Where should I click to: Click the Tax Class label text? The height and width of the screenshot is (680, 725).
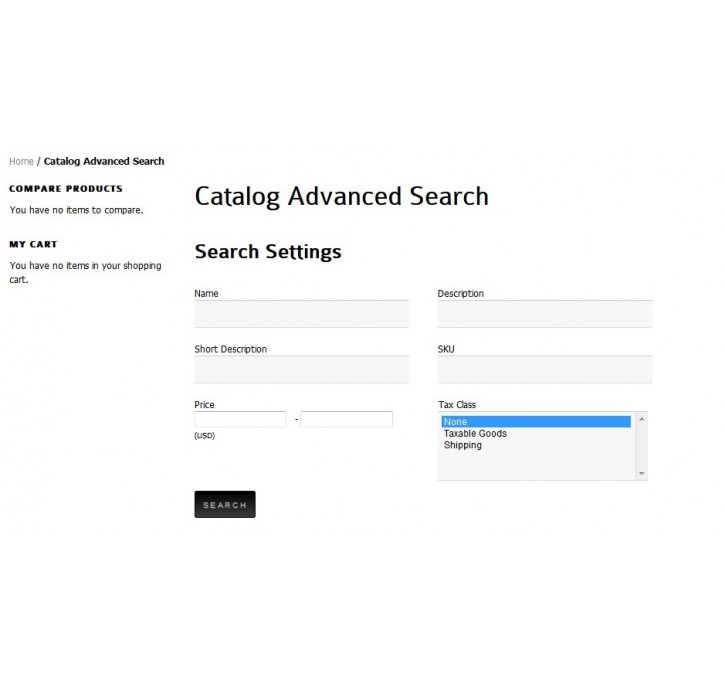click(457, 404)
